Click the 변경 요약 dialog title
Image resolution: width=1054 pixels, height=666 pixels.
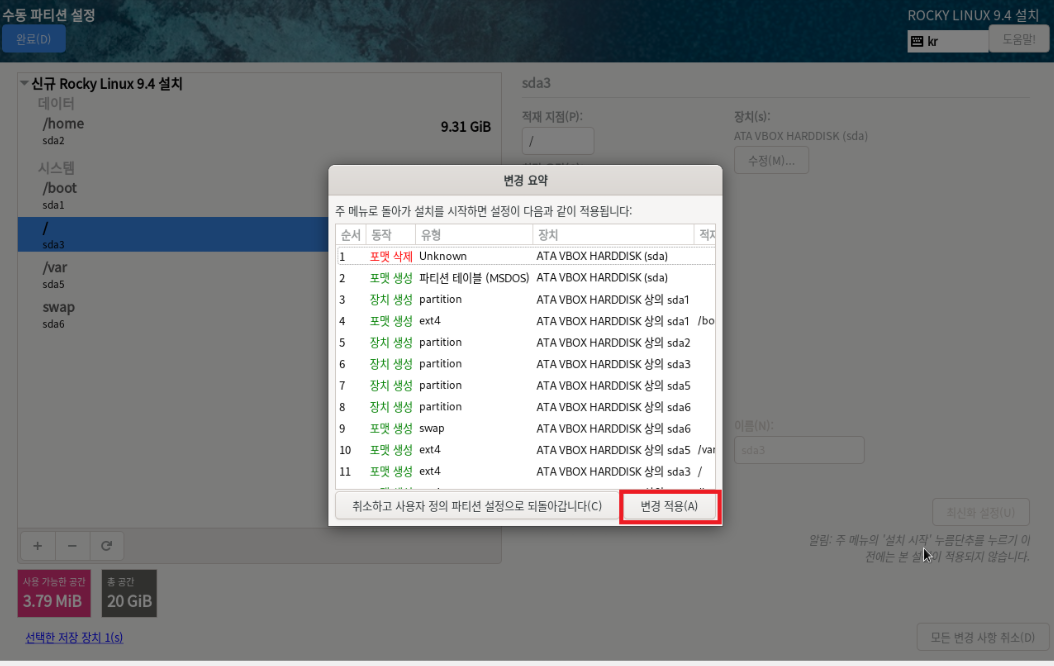click(526, 180)
